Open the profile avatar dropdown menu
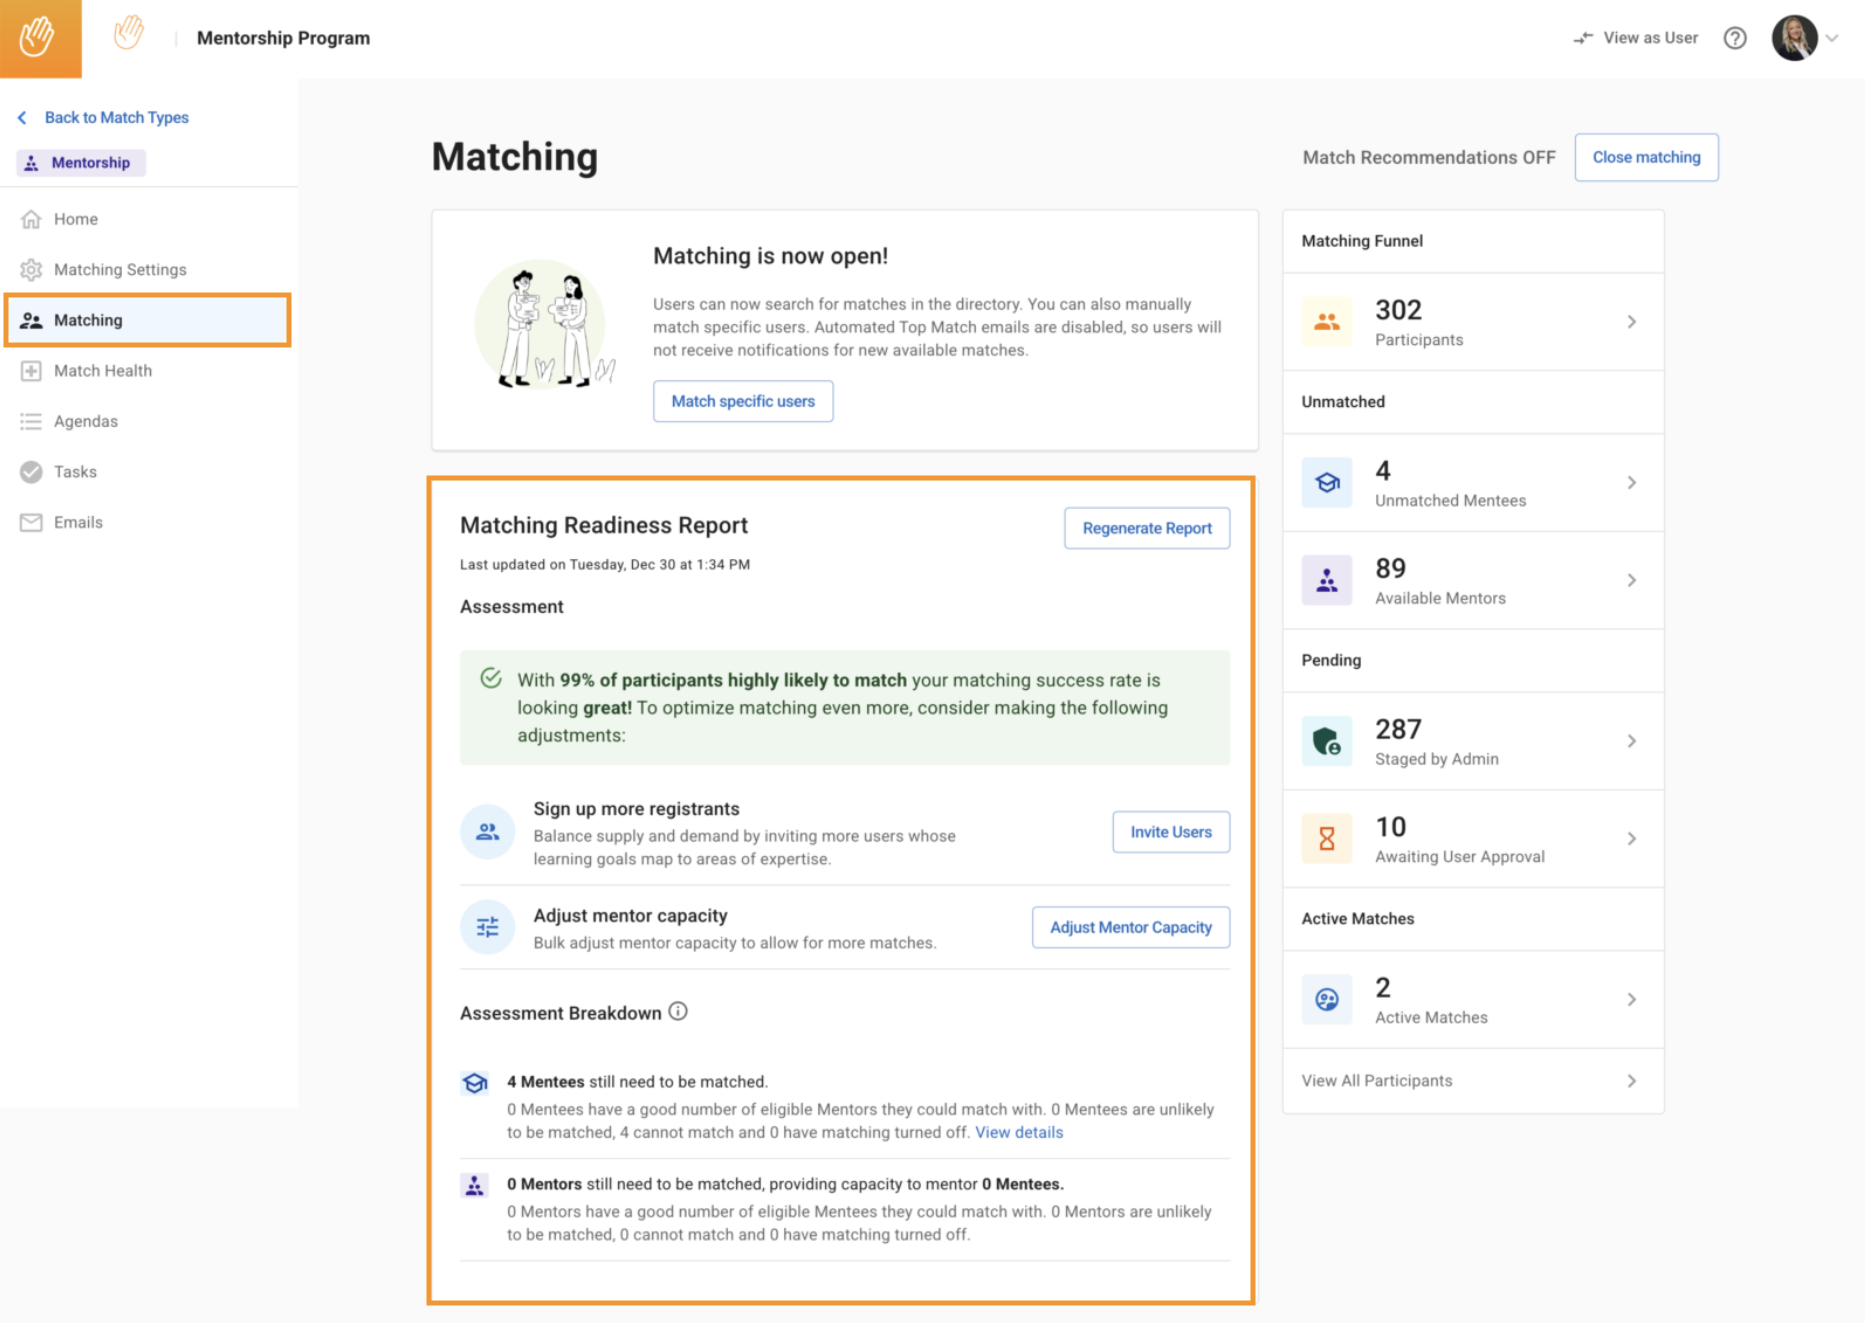This screenshot has width=1865, height=1323. [1806, 38]
